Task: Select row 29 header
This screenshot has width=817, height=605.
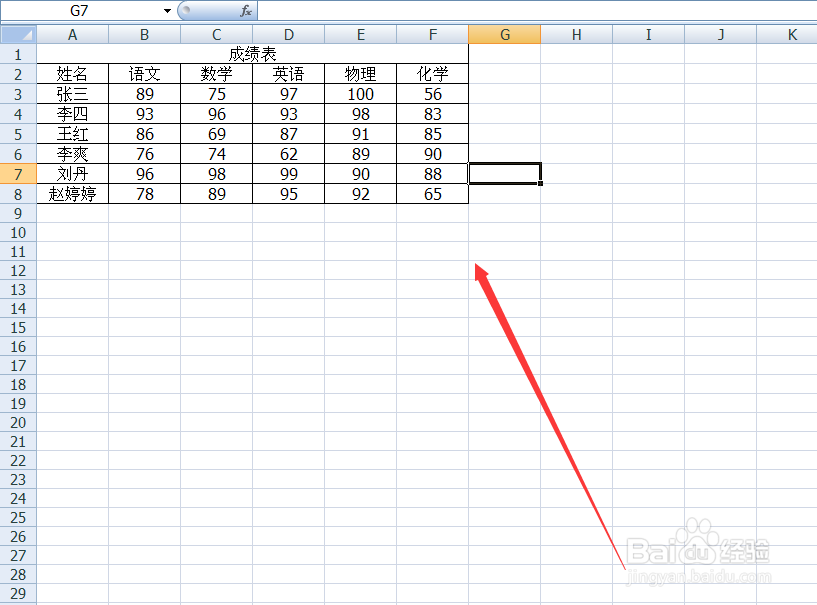Action: pyautogui.click(x=18, y=593)
